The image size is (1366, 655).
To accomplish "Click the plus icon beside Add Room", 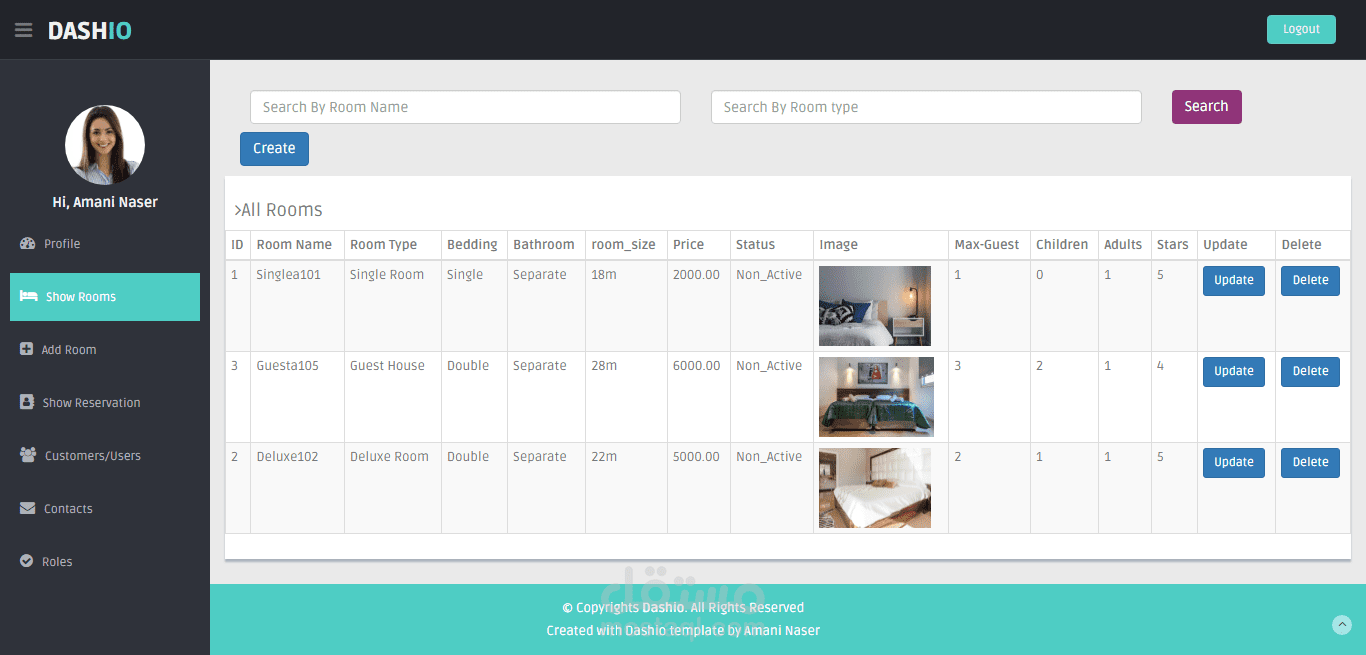I will coord(26,350).
